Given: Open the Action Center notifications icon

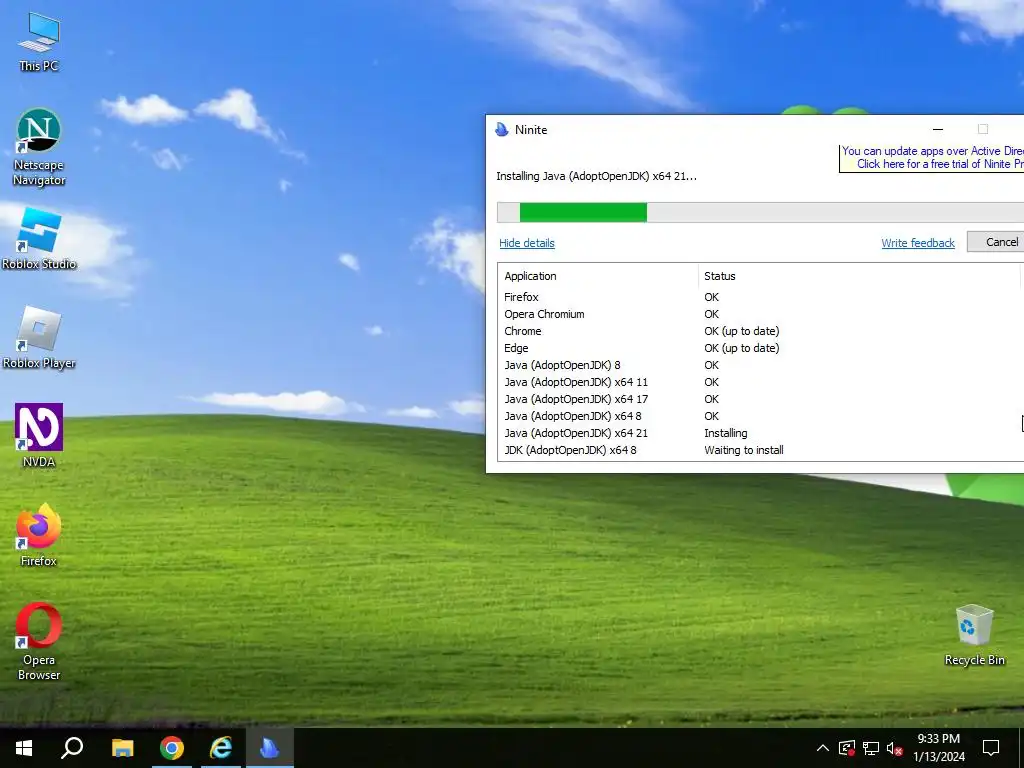Looking at the screenshot, I should pyautogui.click(x=991, y=748).
